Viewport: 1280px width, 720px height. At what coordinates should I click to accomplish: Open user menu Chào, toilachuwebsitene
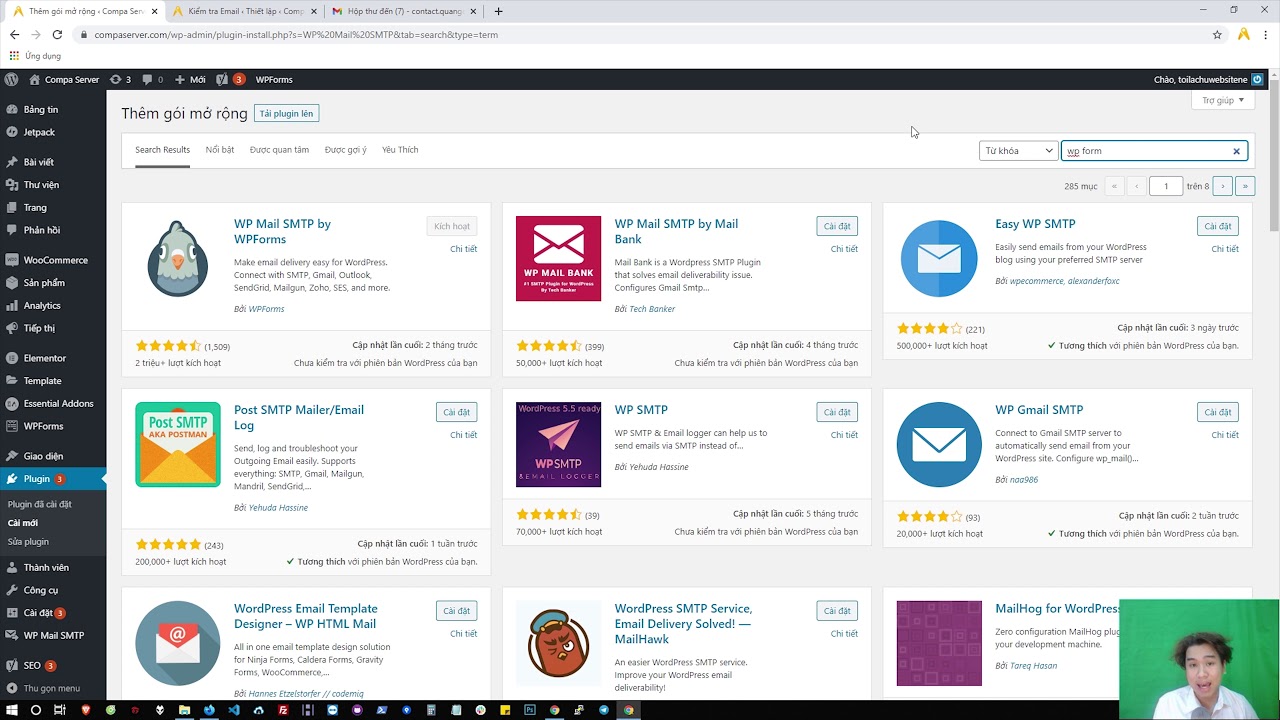(1208, 79)
